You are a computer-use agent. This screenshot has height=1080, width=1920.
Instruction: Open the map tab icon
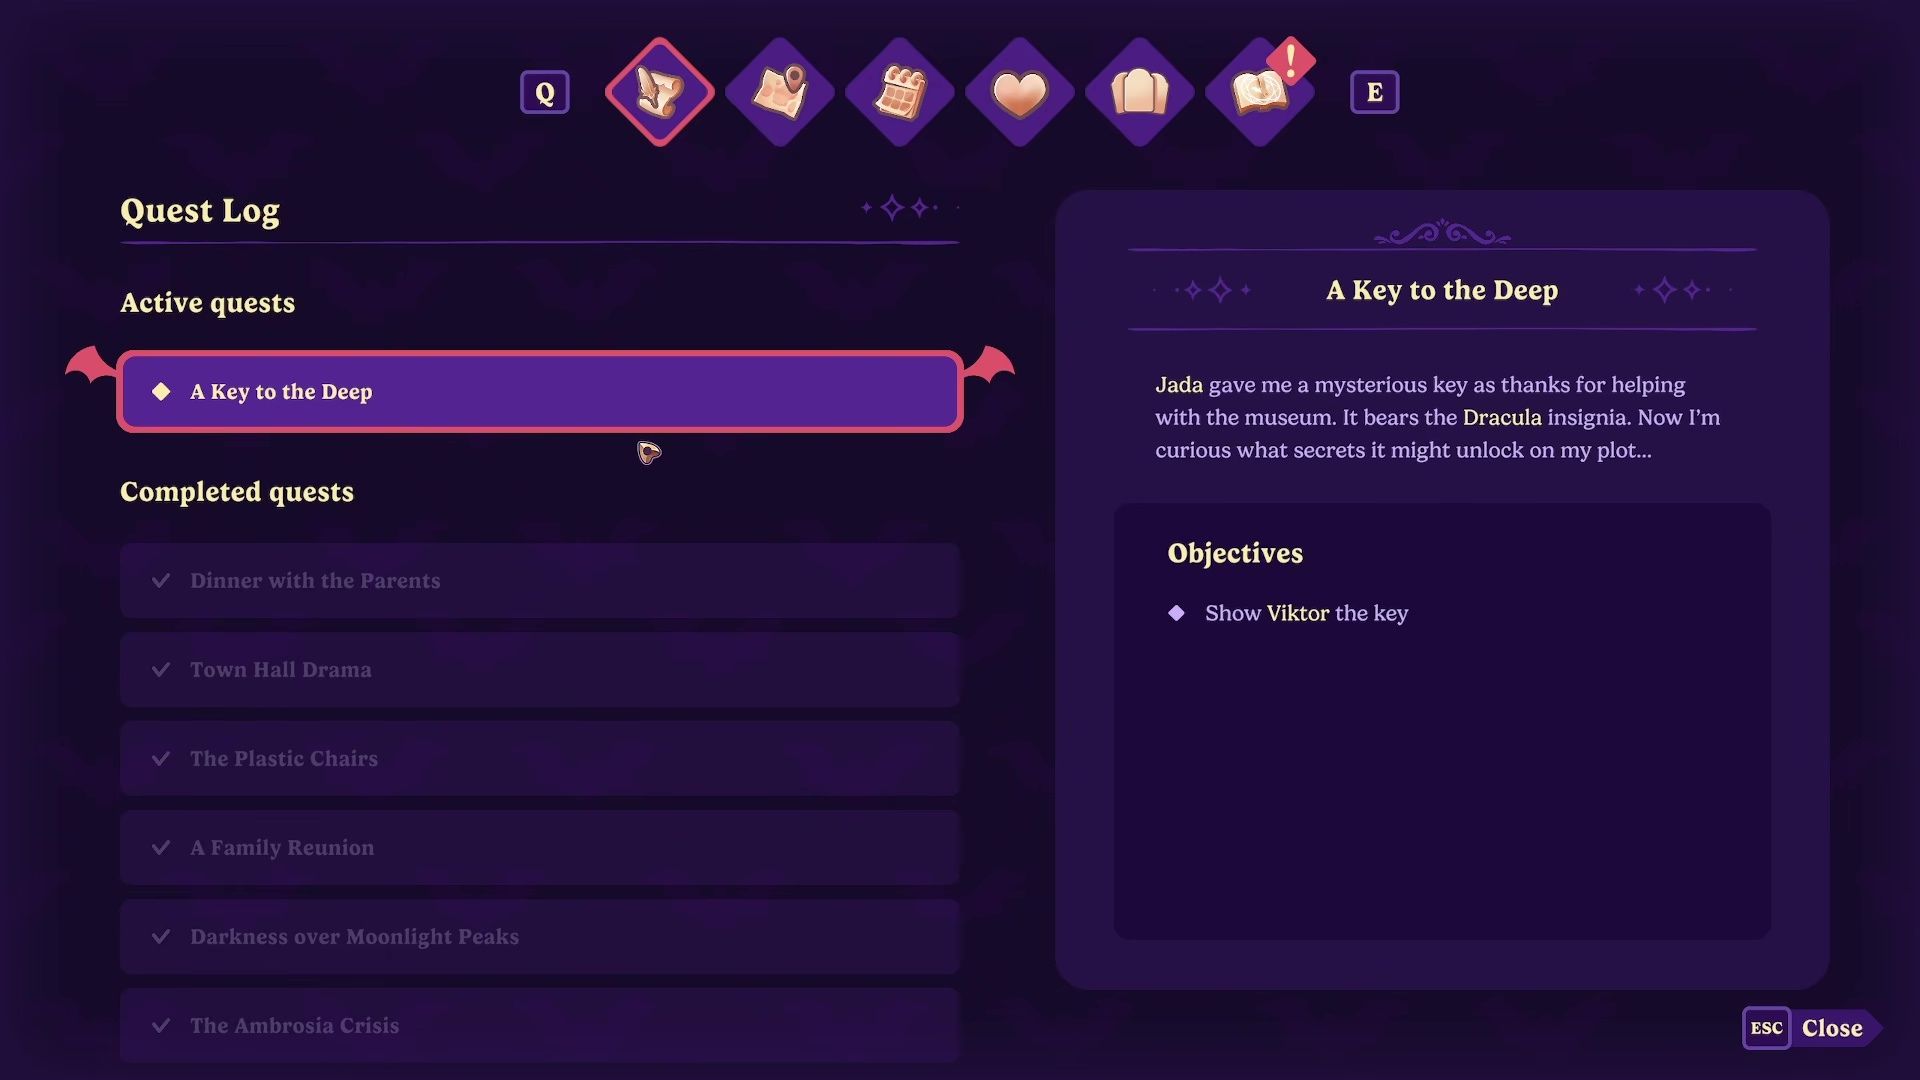click(780, 92)
